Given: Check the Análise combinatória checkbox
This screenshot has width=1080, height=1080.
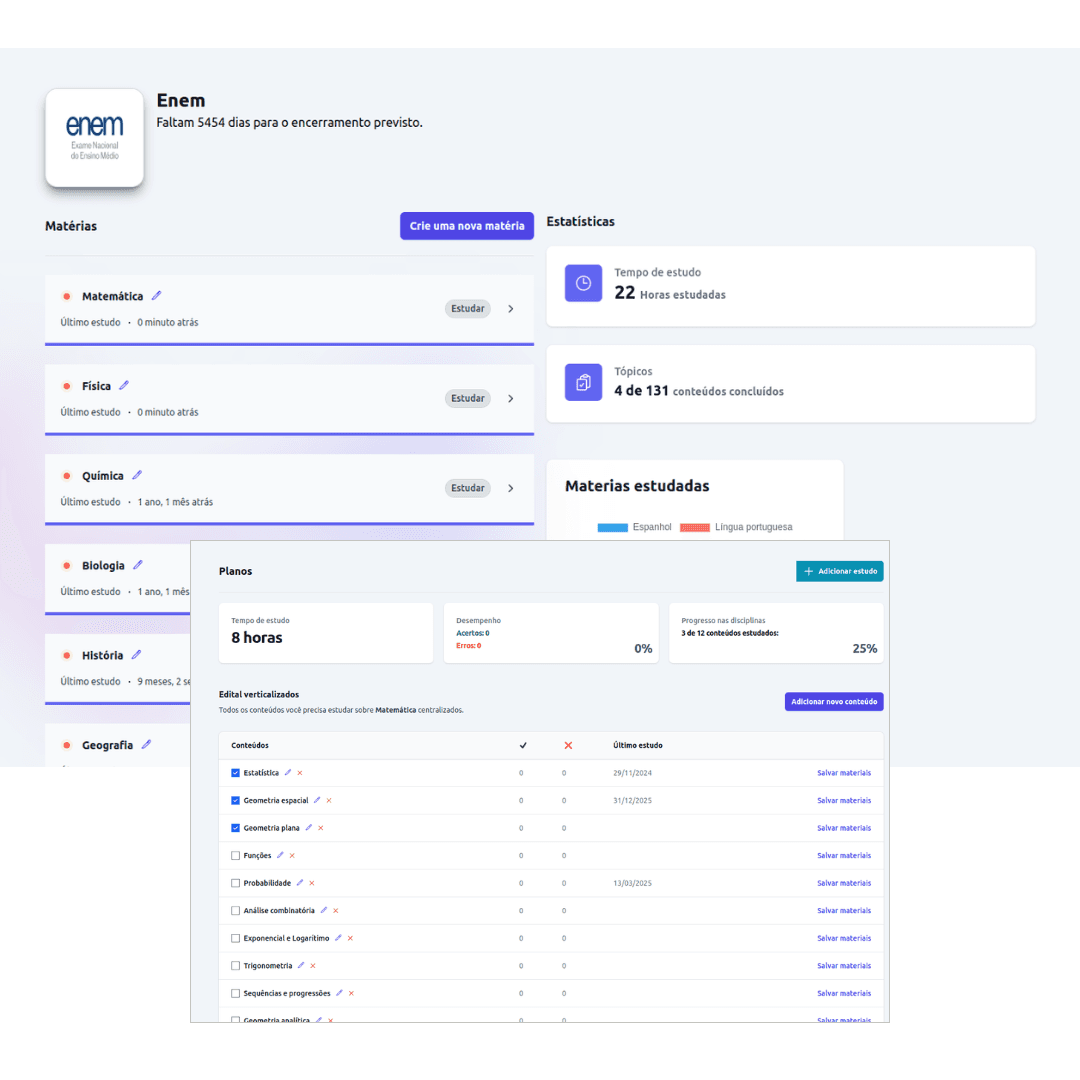Looking at the screenshot, I should coord(236,911).
